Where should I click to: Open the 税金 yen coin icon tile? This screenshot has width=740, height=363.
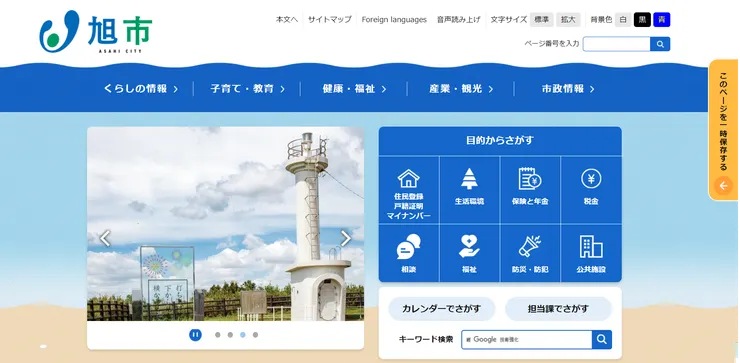click(x=591, y=190)
